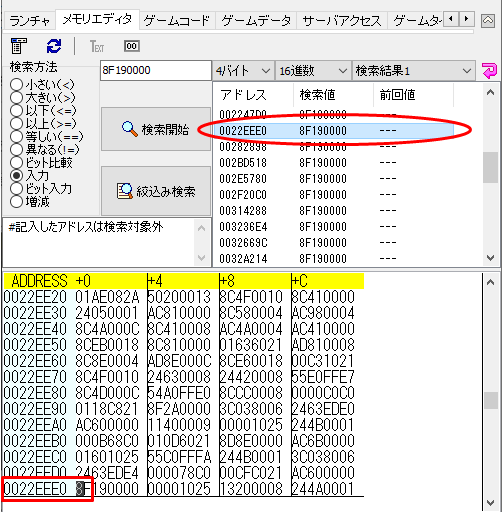Image resolution: width=503 pixels, height=512 pixels.
Task: Click the search results scrollbar thumb
Action: [490, 168]
